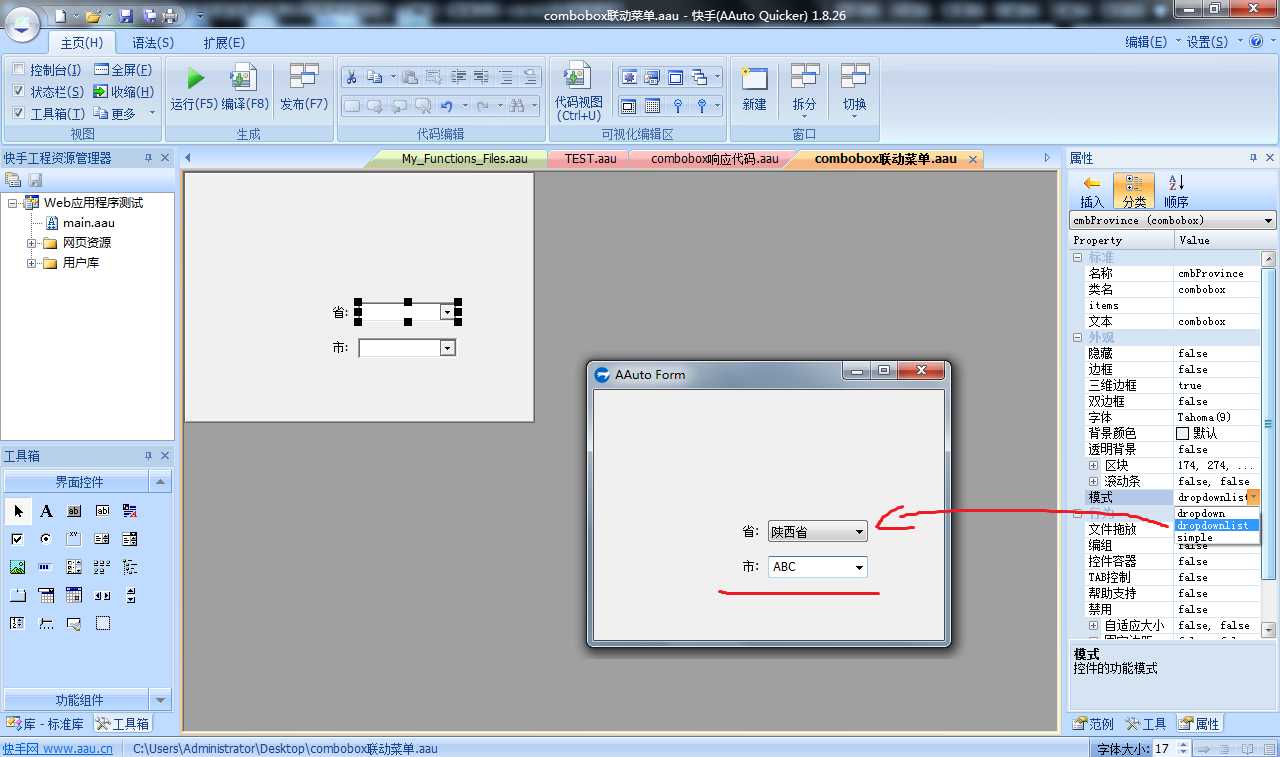Screen dimensions: 1280x757
Task: Select the 字体 Tahoma(9) property value
Action: click(1217, 417)
